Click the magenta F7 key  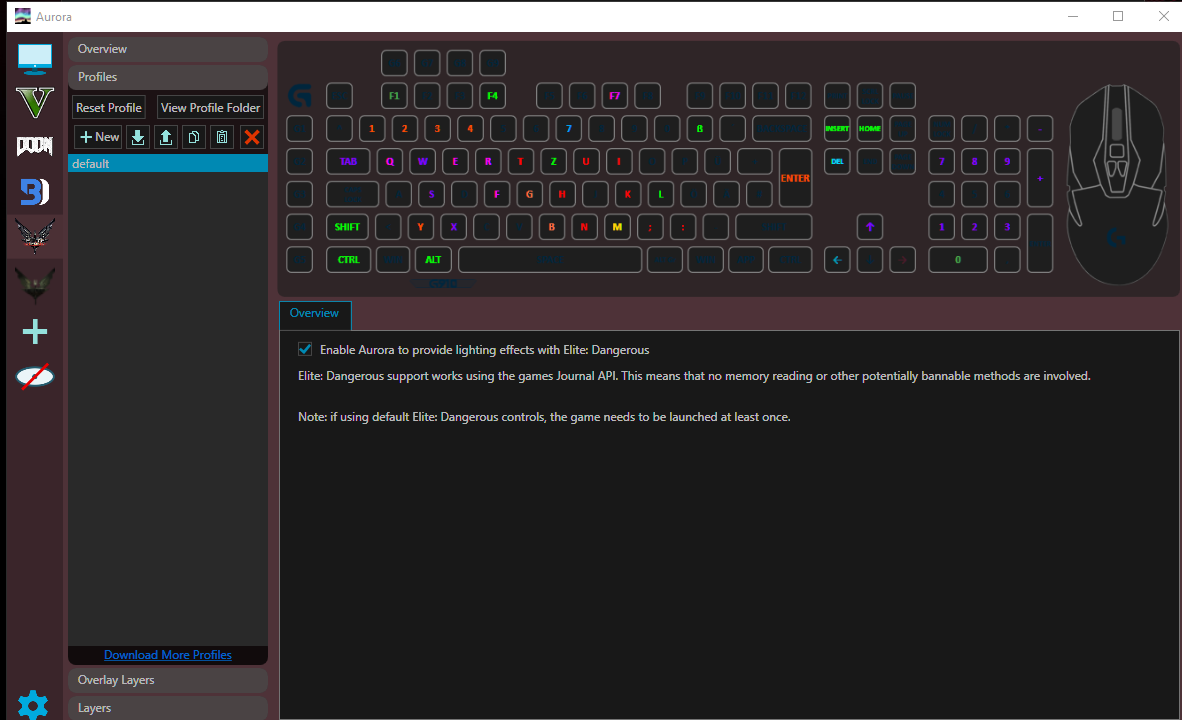[x=614, y=96]
